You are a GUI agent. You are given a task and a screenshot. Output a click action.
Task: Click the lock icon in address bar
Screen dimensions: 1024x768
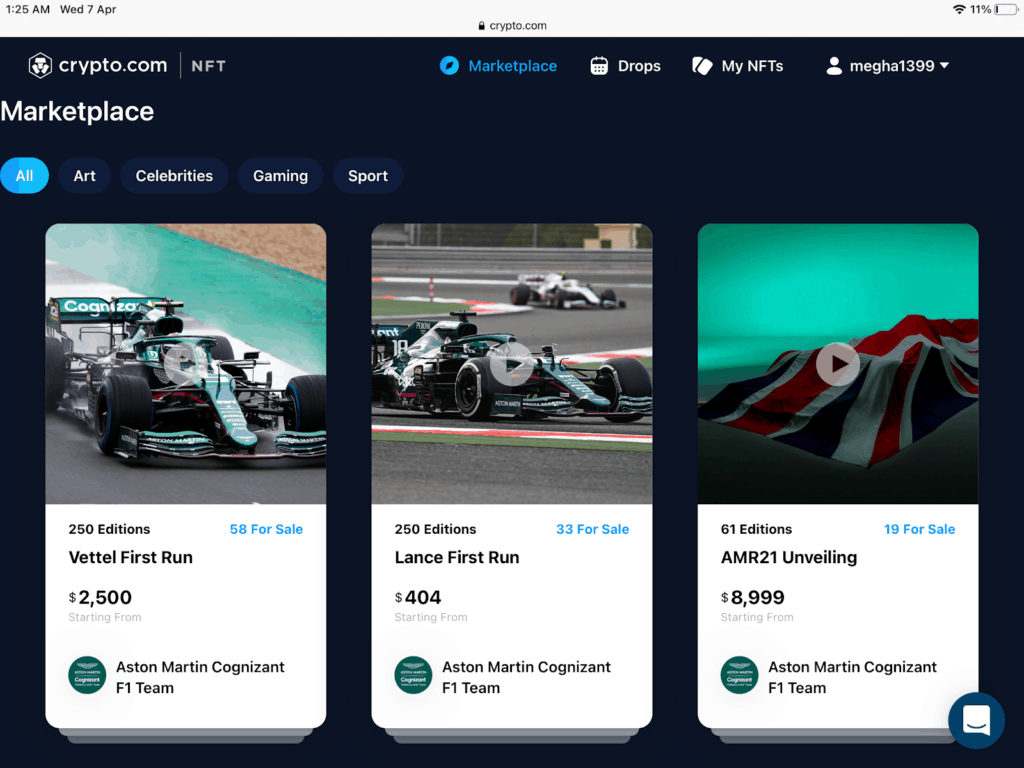tap(481, 25)
